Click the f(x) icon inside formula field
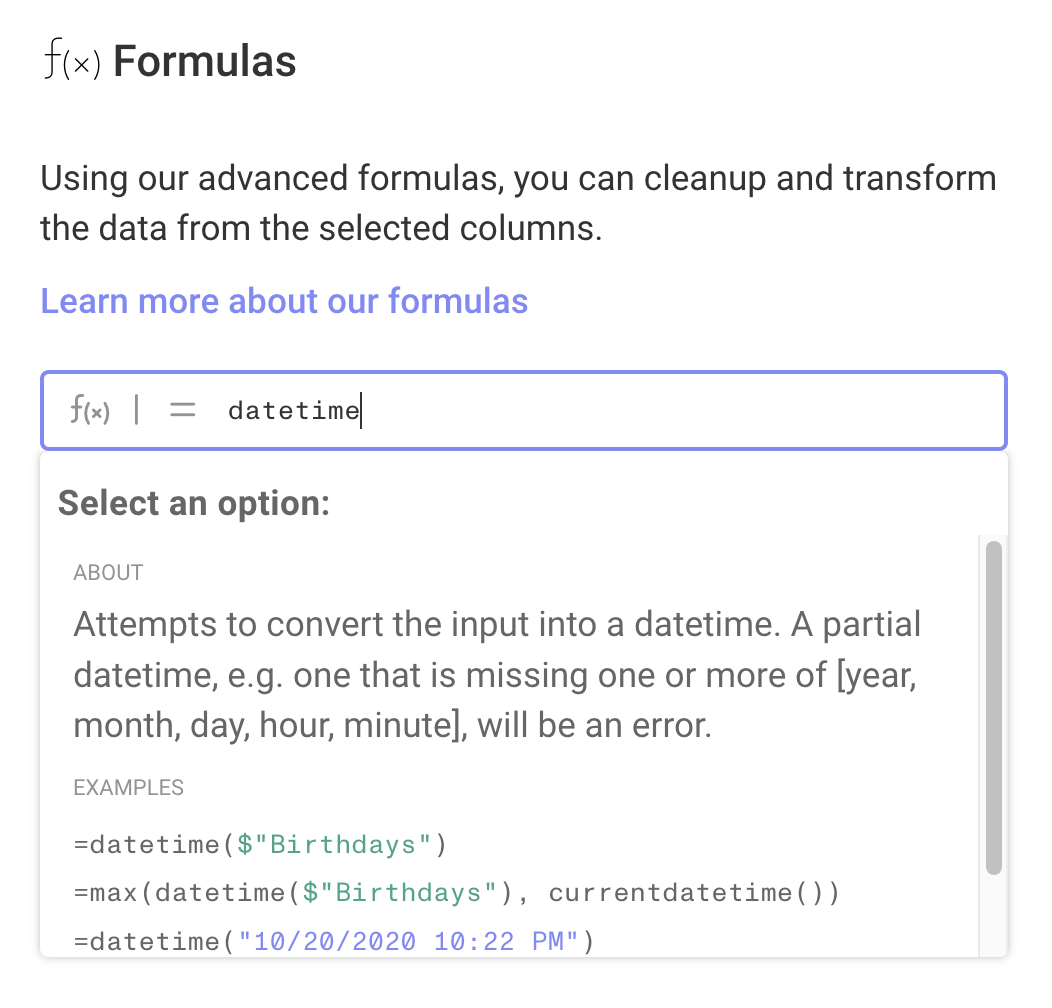 click(x=89, y=410)
